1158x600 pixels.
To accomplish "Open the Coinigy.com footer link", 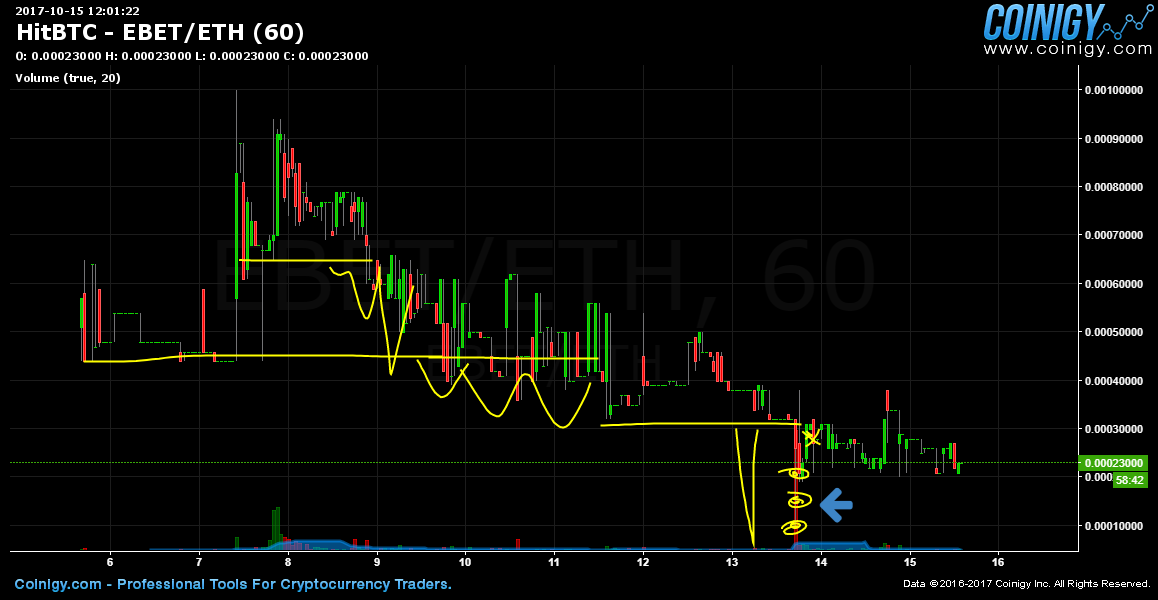I will [x=57, y=584].
